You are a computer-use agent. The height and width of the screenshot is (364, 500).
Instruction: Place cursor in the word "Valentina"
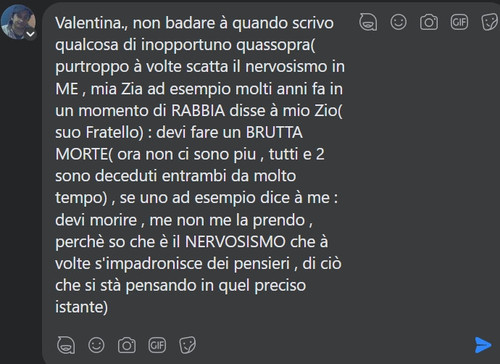tap(88, 23)
